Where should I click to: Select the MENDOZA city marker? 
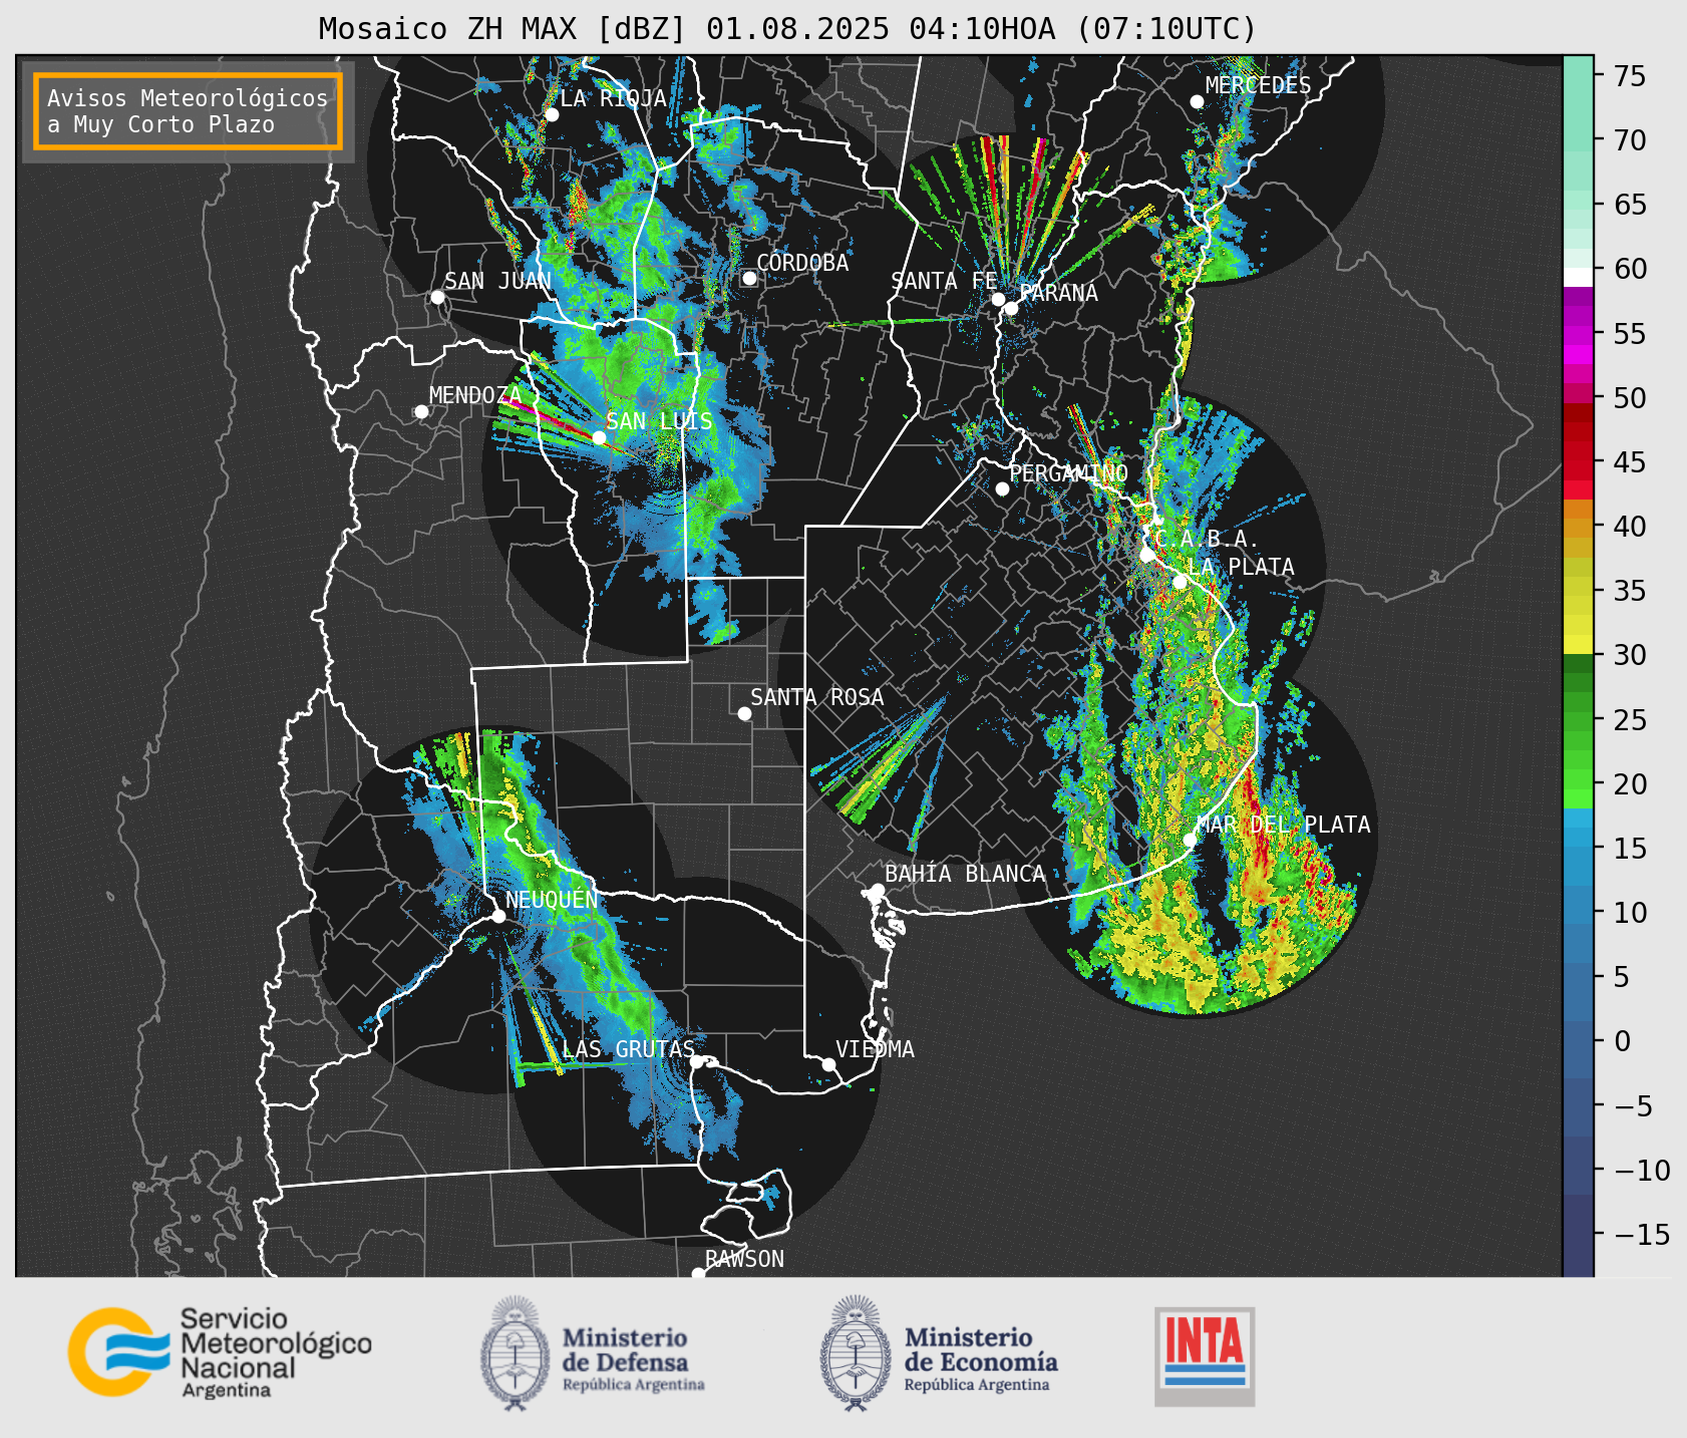pyautogui.click(x=421, y=412)
